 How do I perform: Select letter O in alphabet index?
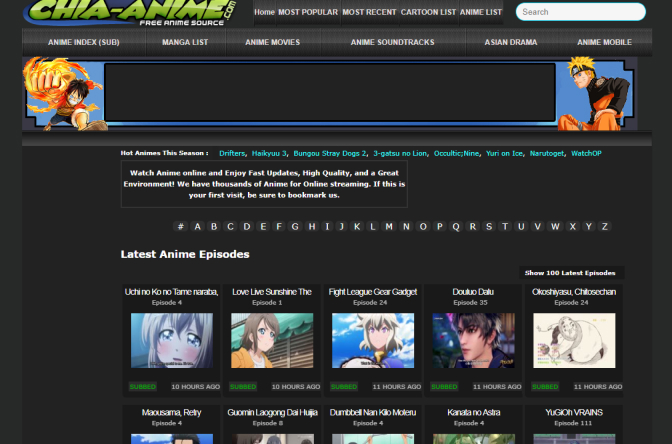click(x=423, y=226)
